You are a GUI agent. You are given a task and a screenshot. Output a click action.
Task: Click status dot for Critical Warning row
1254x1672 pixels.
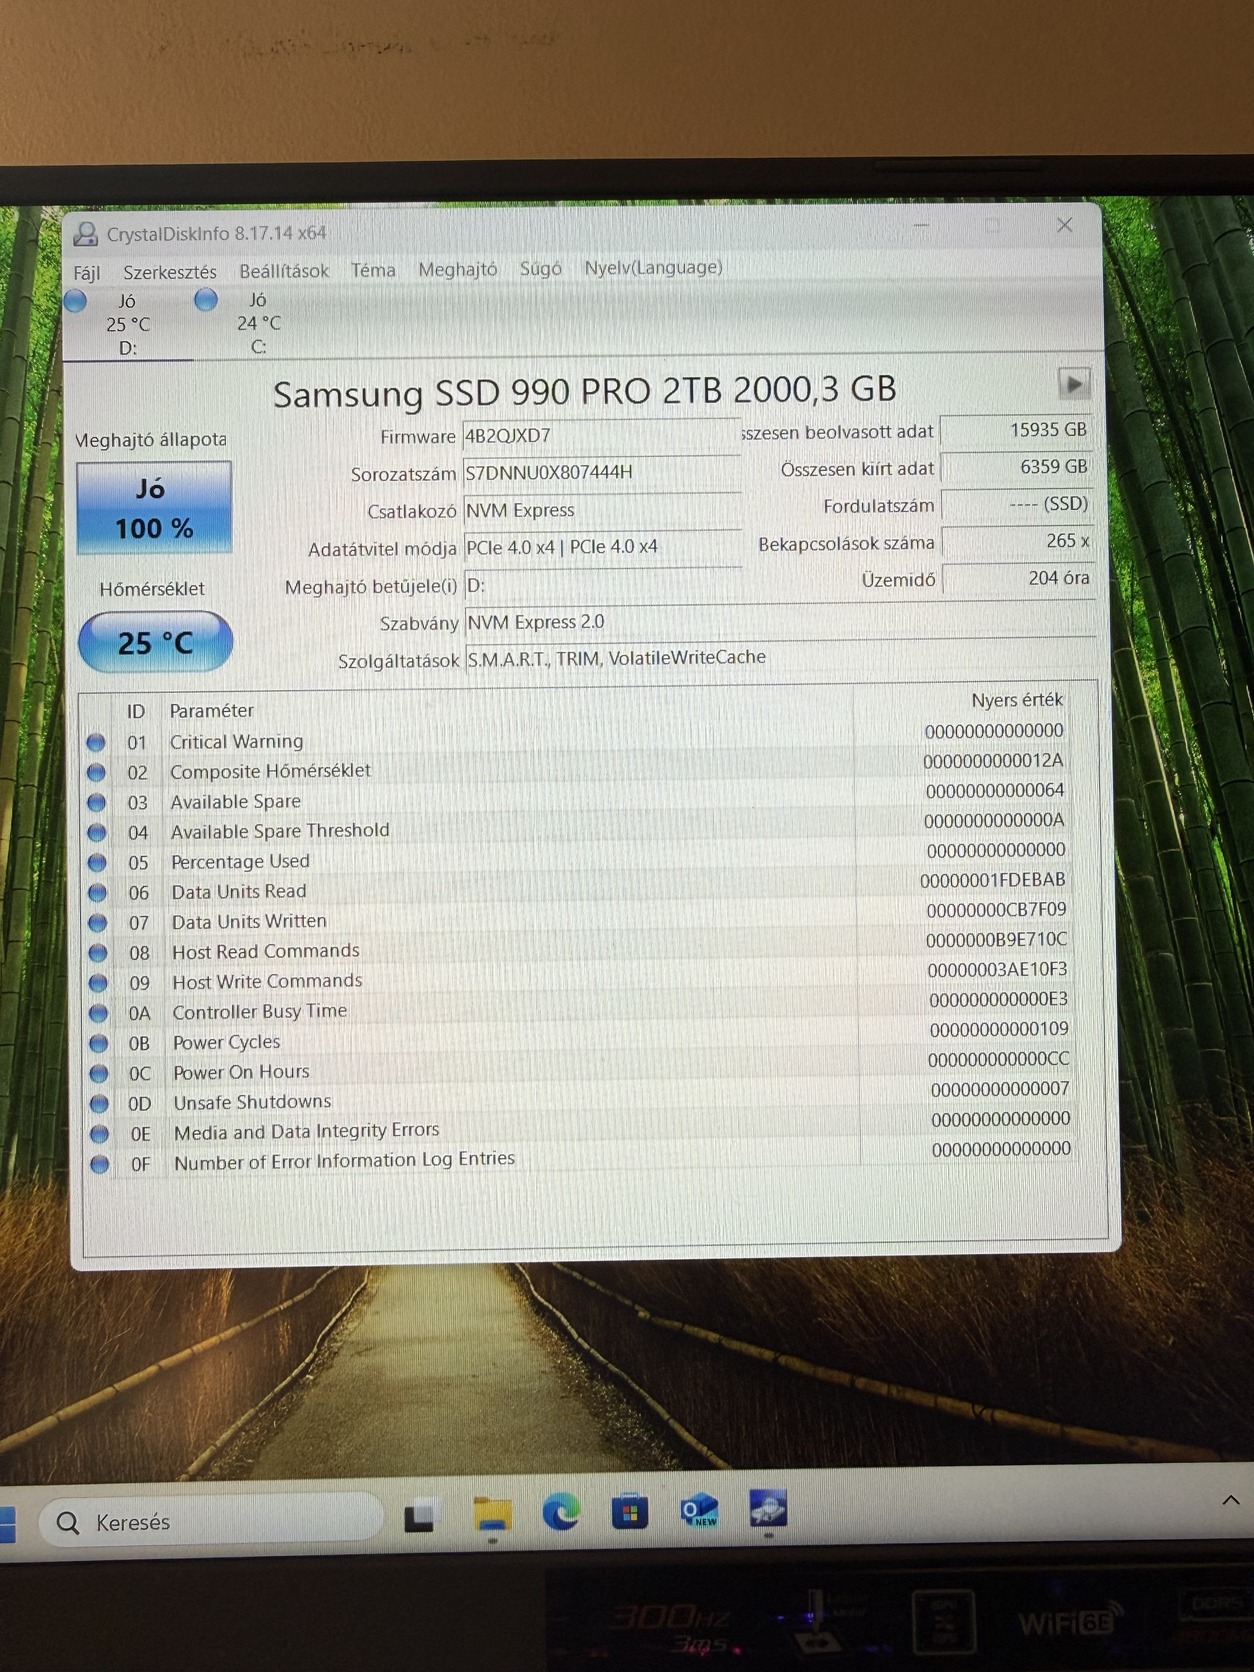[96, 742]
